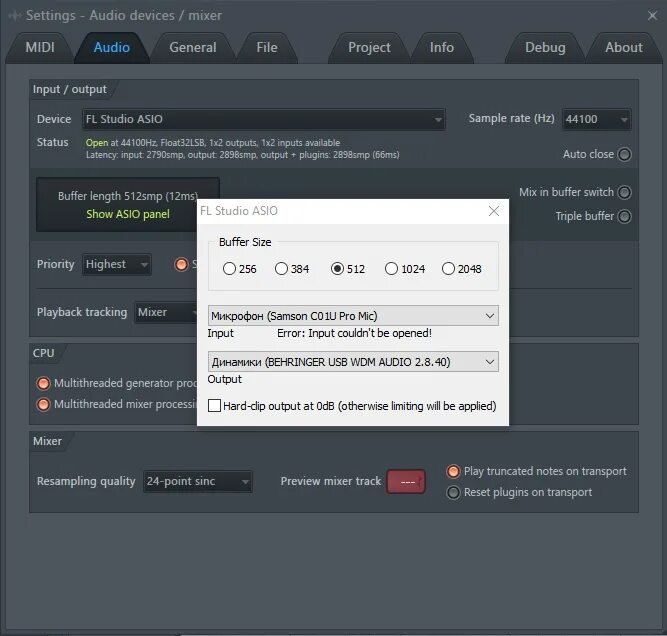Close the Settings window

[x=652, y=16]
